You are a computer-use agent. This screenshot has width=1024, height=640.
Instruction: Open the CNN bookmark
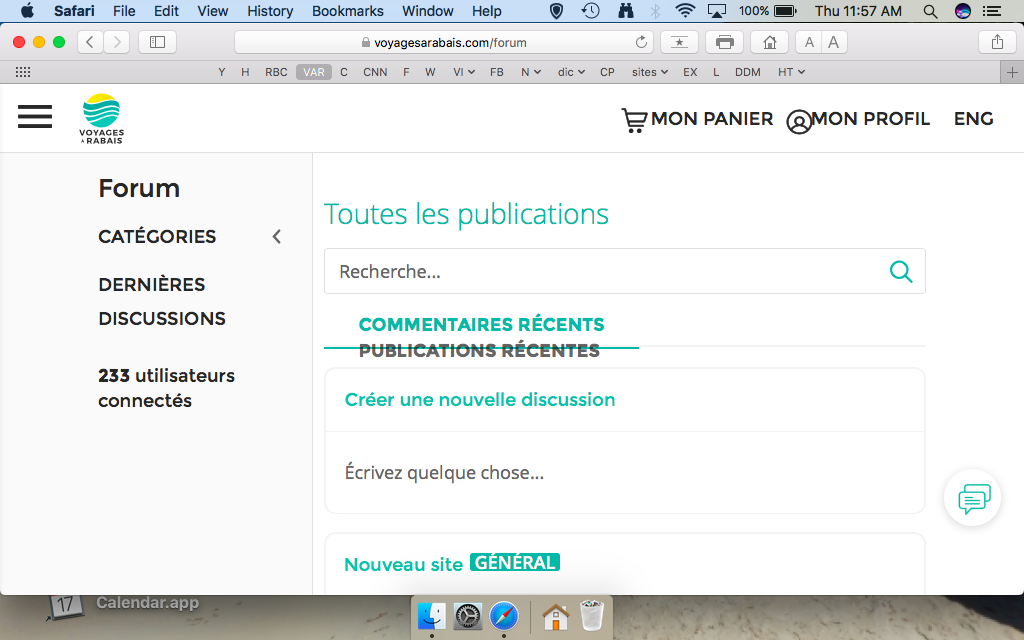[375, 72]
